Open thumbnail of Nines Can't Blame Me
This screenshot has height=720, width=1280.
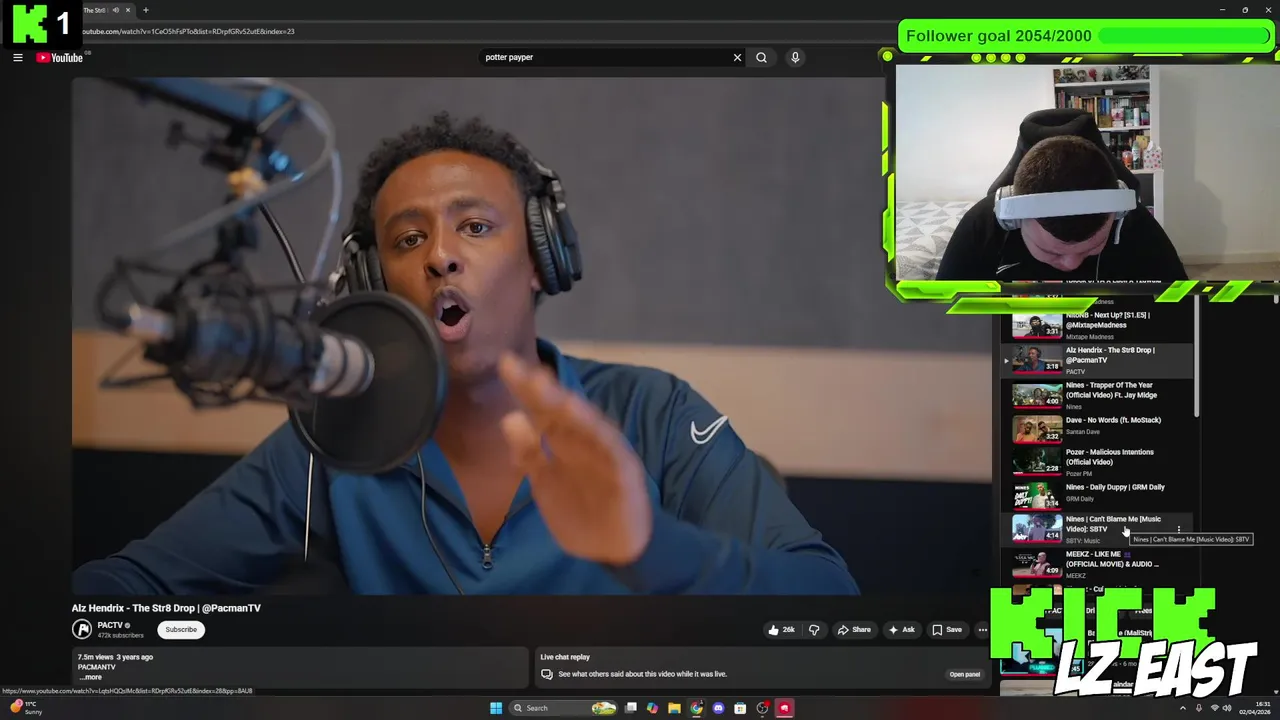tap(1037, 527)
